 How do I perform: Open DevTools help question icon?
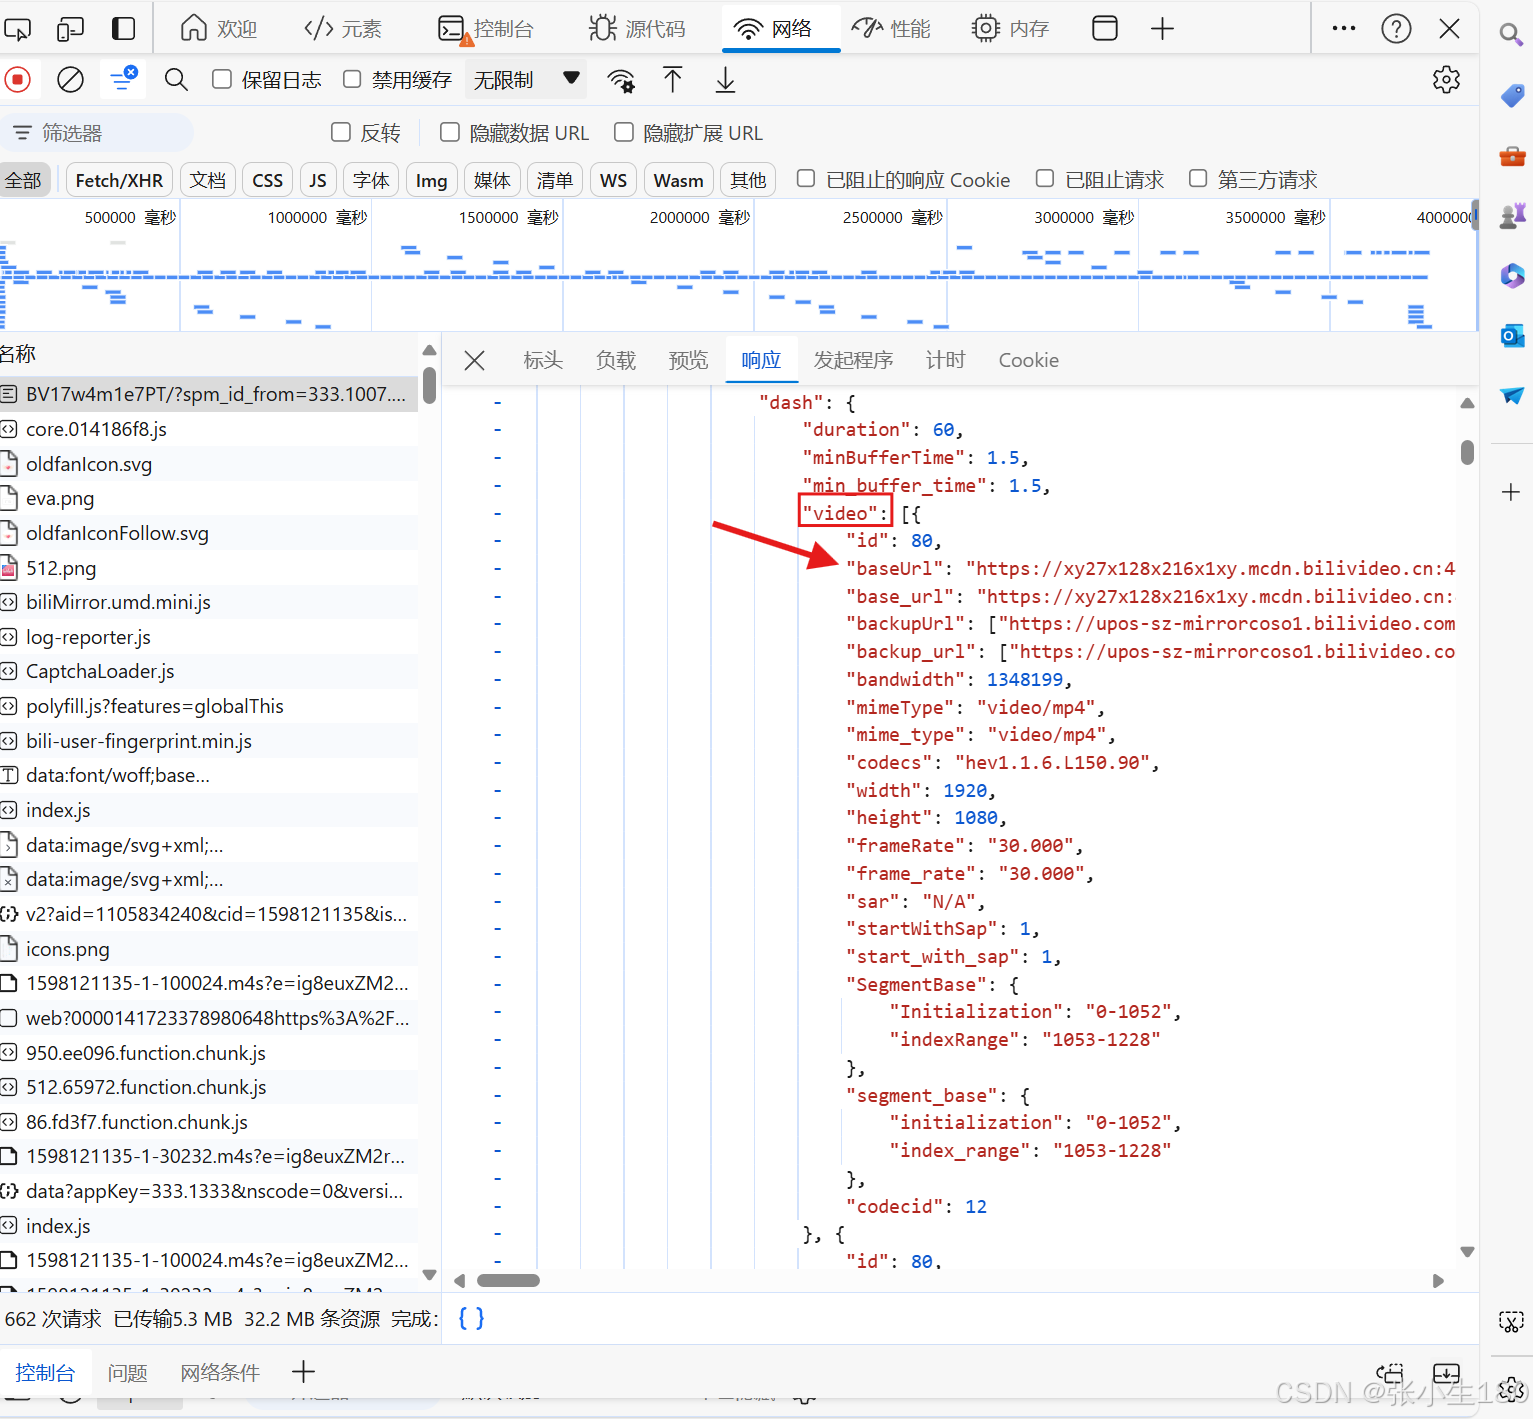1396,29
